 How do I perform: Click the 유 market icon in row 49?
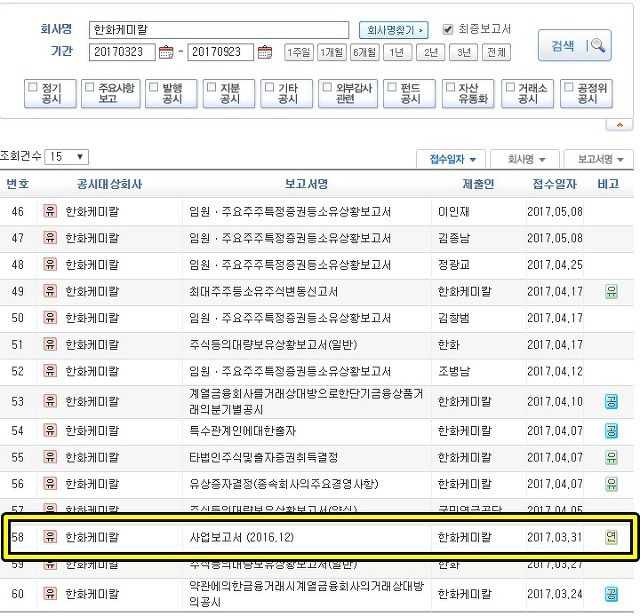click(50, 291)
